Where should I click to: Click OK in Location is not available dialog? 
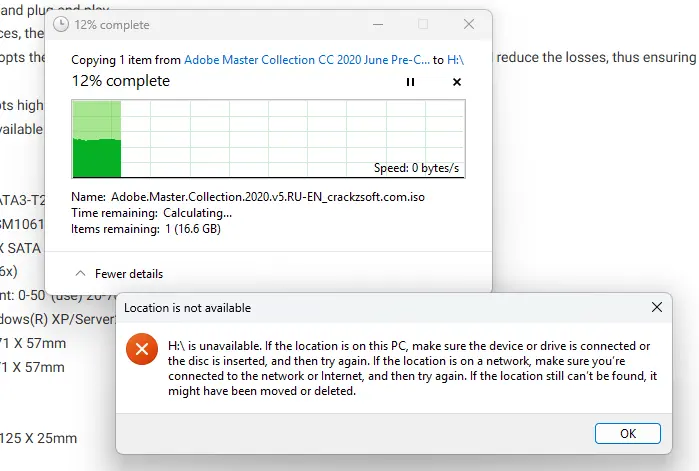coord(628,434)
